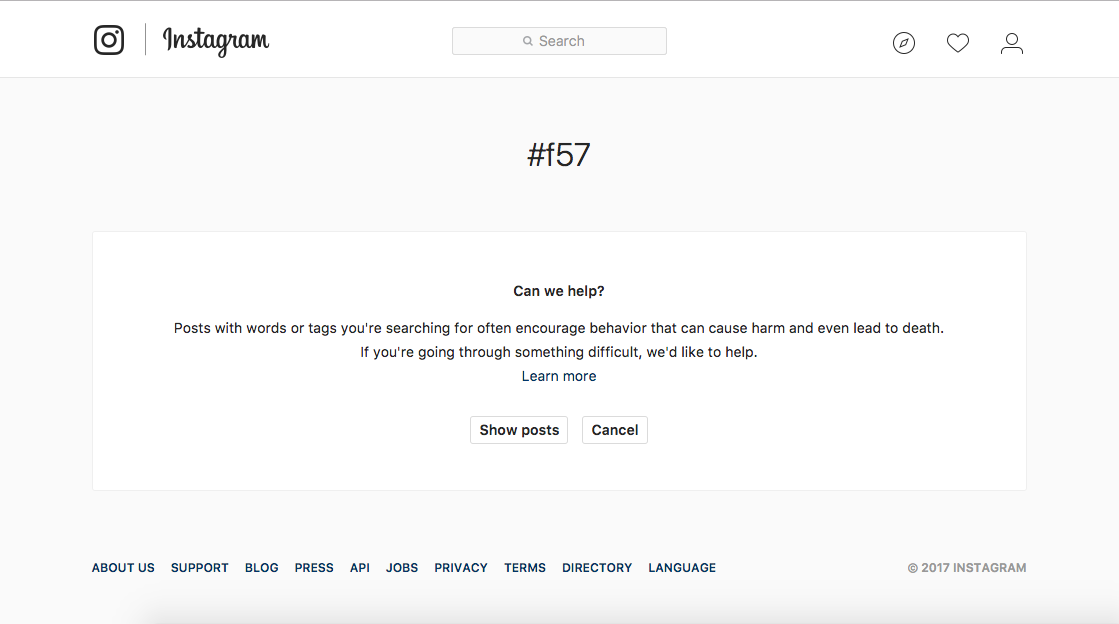Click the magnifier icon in the search box
Screen dimensions: 1119x624
coord(527,41)
